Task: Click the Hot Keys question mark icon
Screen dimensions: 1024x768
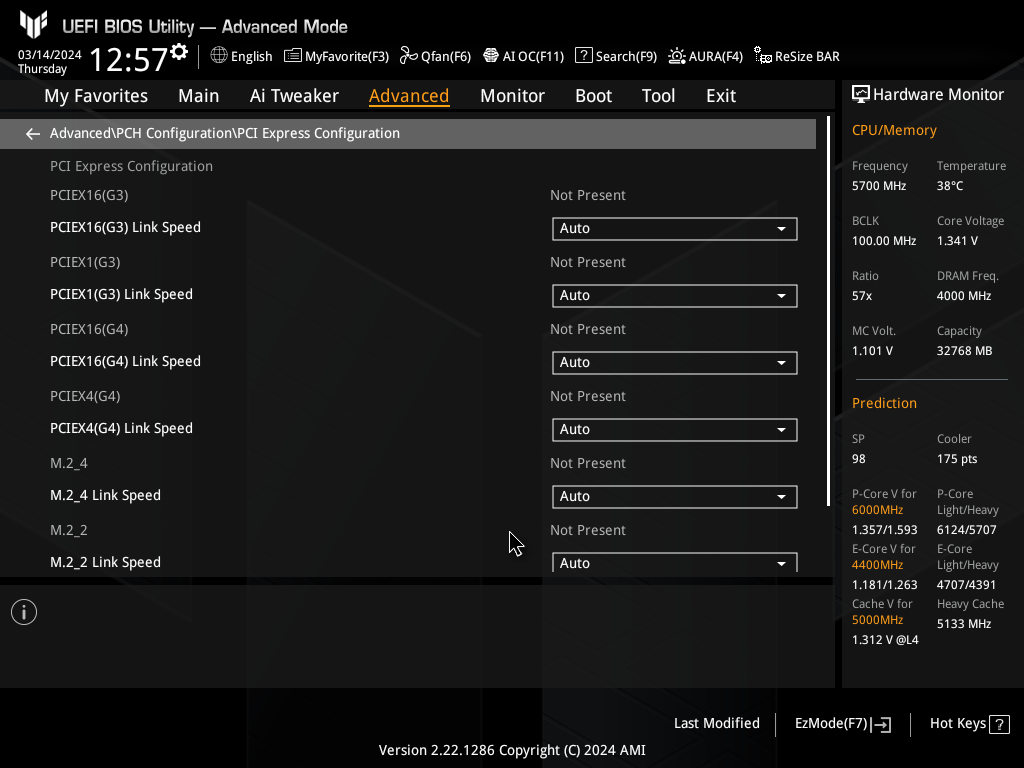Action: [999, 724]
